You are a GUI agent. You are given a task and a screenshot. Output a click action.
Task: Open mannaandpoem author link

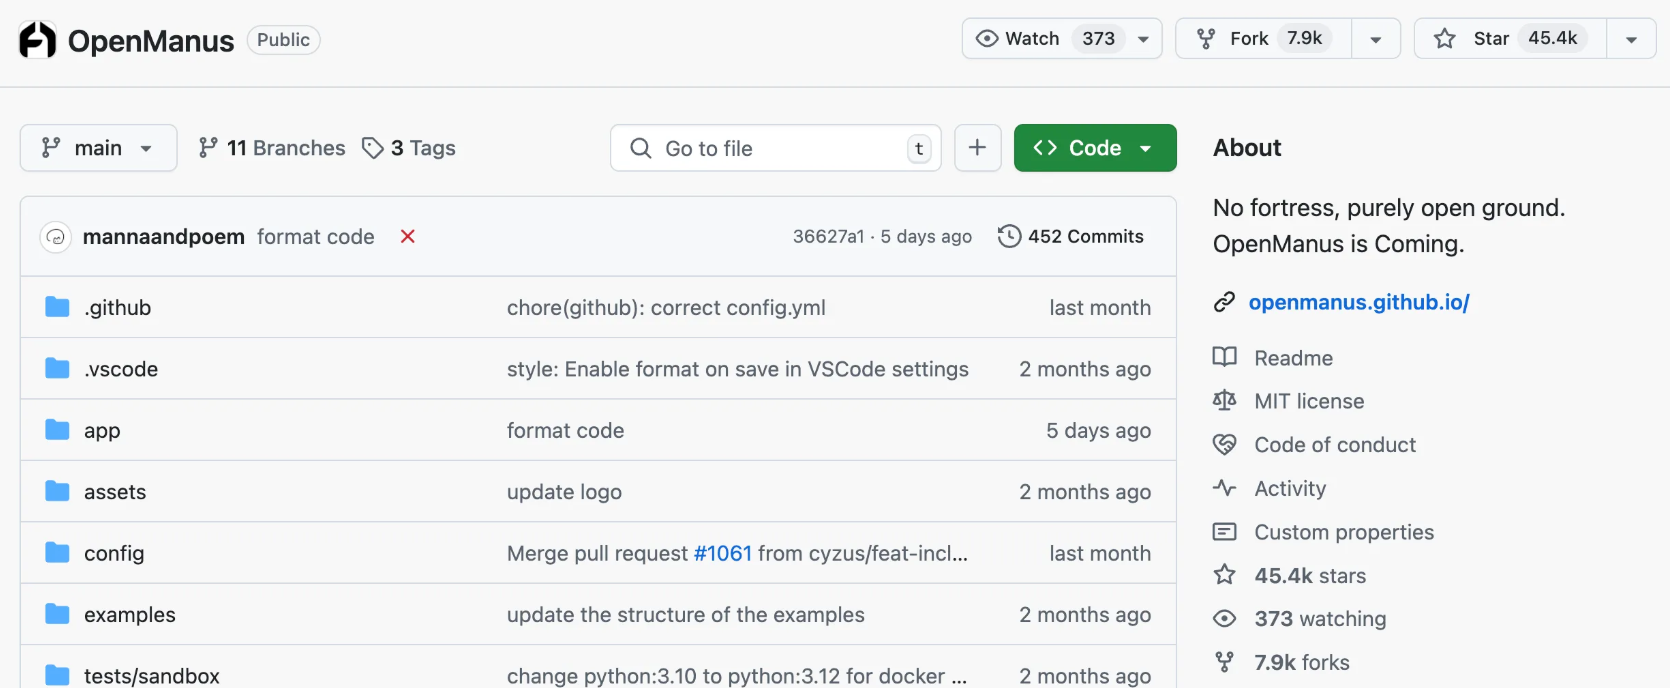(x=164, y=237)
